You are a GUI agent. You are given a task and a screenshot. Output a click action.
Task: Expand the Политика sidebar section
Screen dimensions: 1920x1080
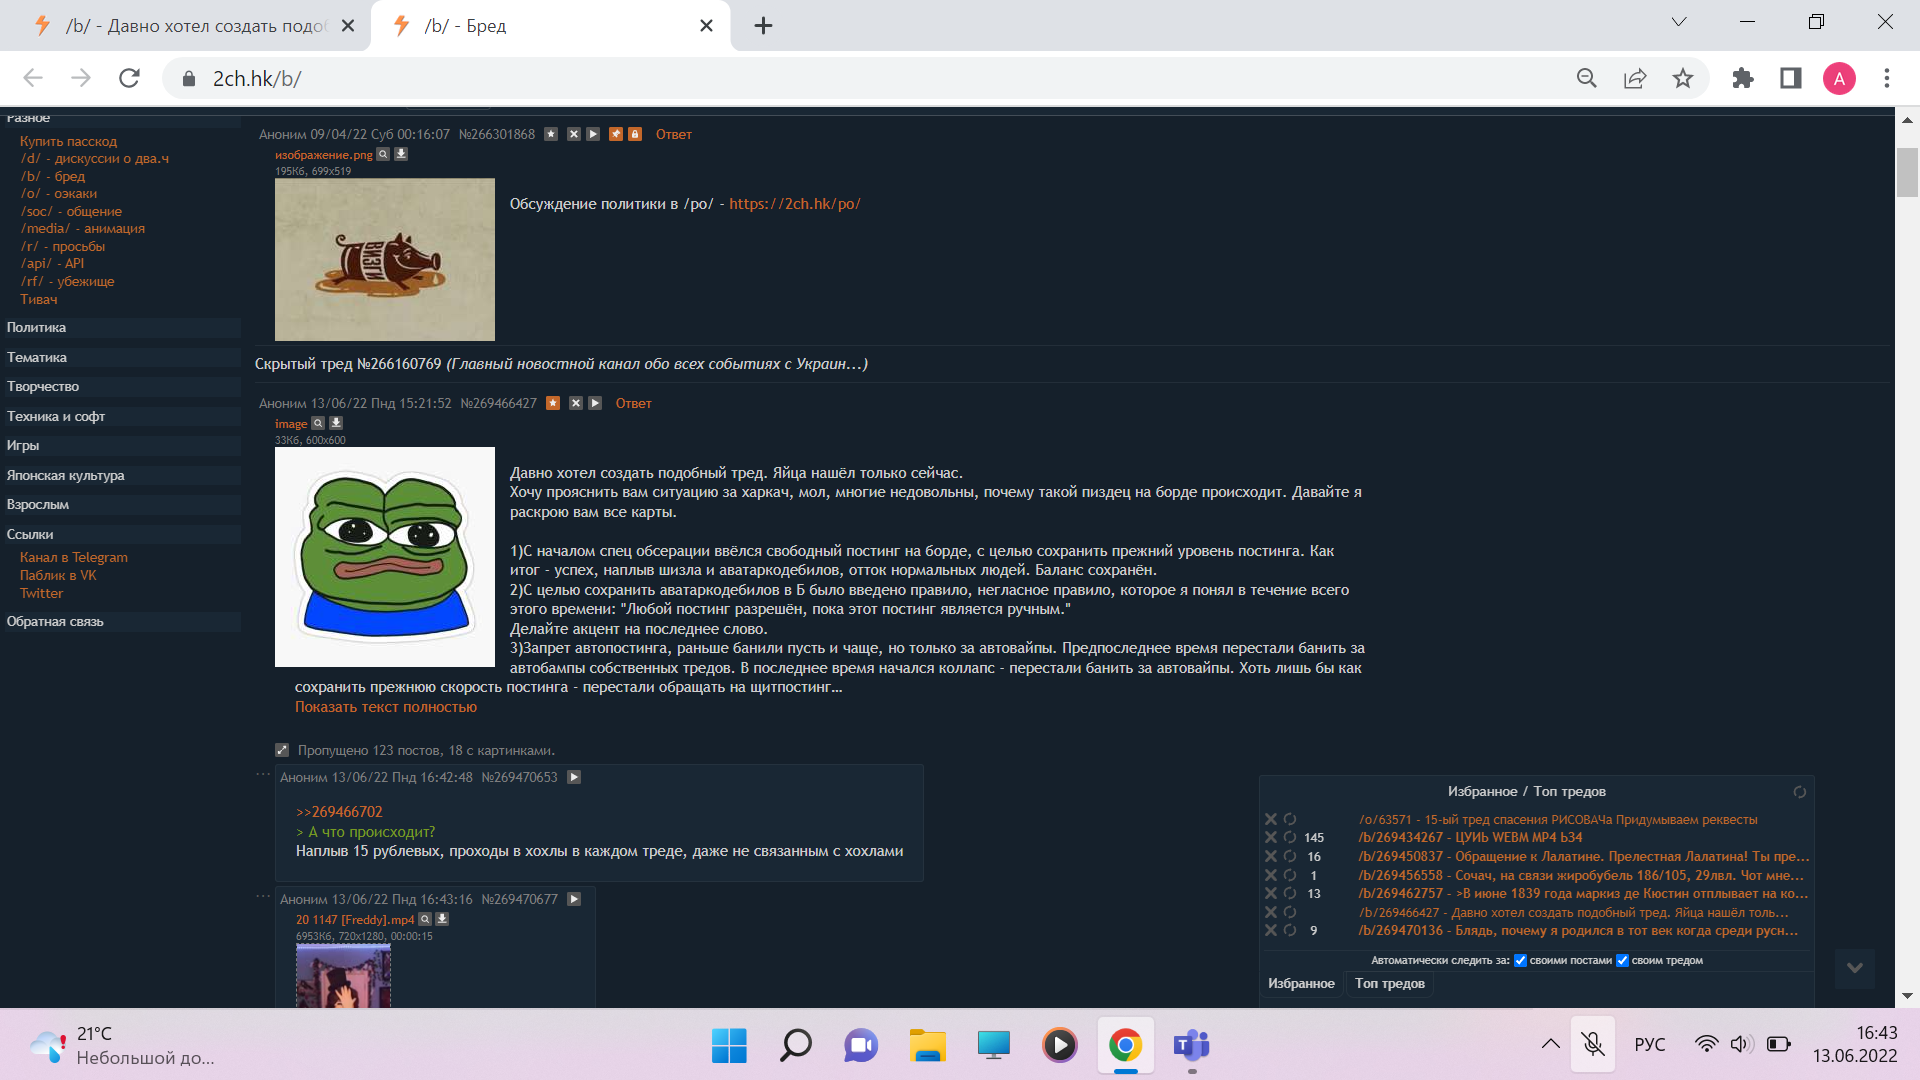[x=121, y=328]
